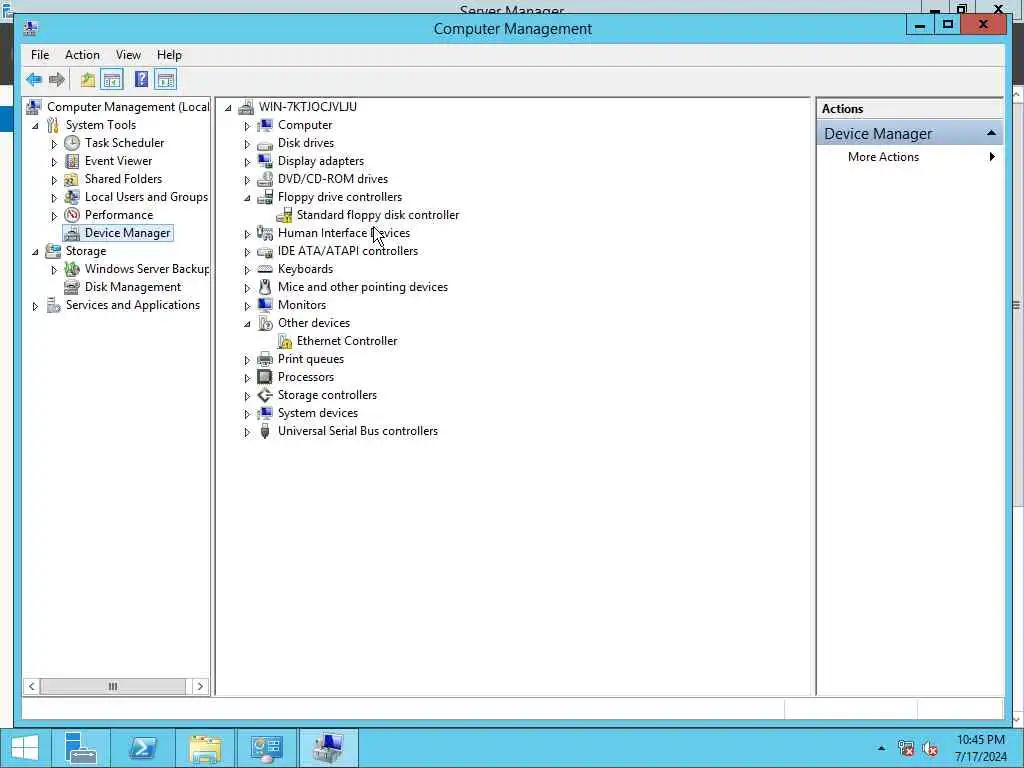Collapse the Other devices category

pyautogui.click(x=247, y=324)
